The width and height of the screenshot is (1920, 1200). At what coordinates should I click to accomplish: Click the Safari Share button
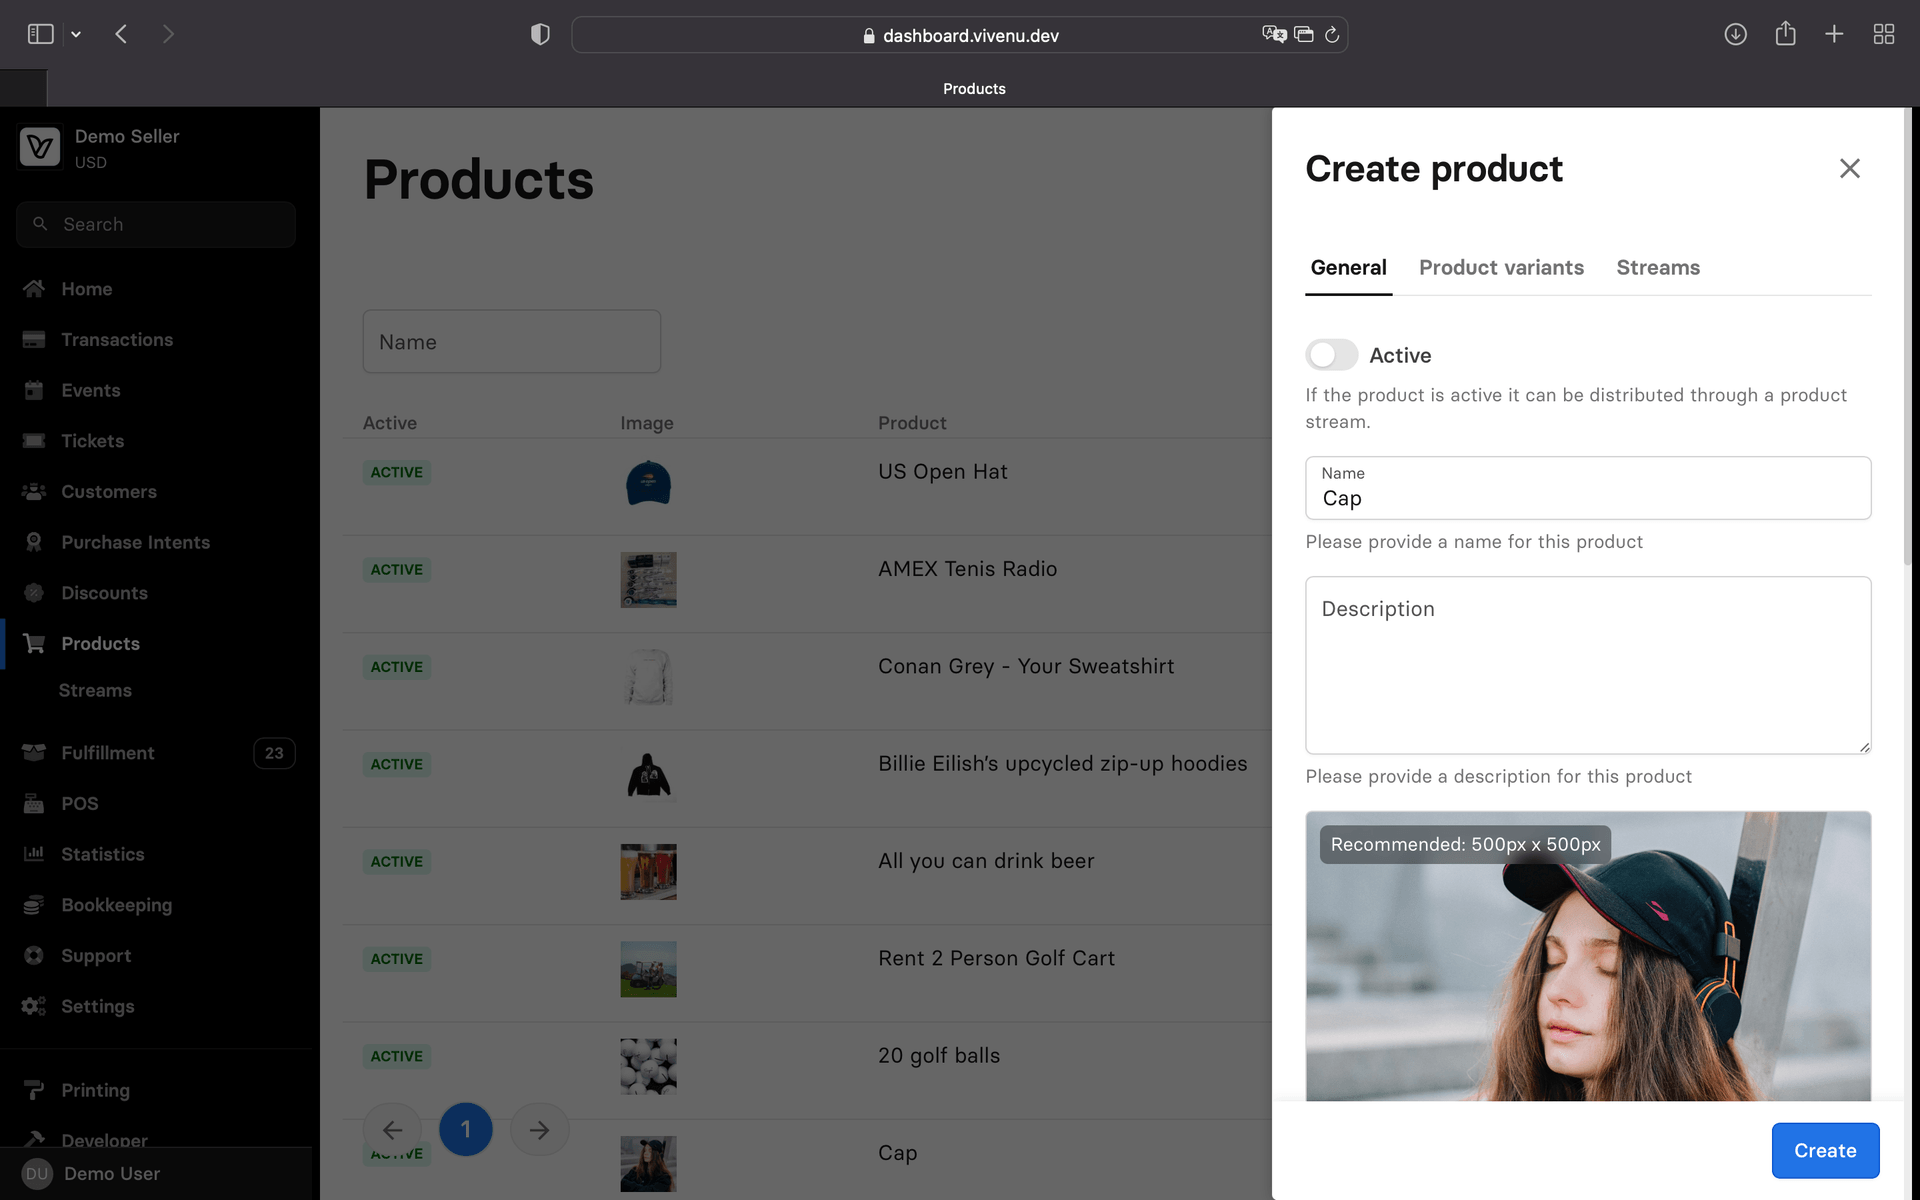pyautogui.click(x=1785, y=34)
